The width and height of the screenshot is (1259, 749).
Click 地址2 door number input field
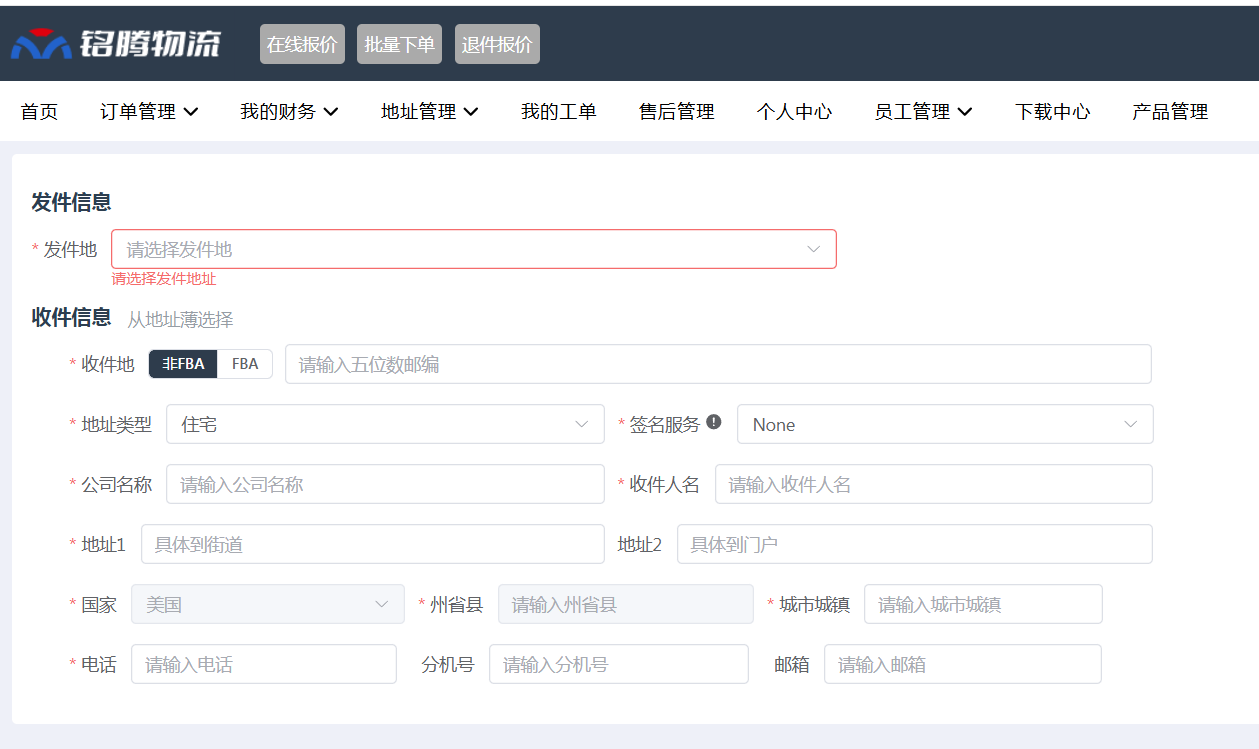tap(915, 544)
